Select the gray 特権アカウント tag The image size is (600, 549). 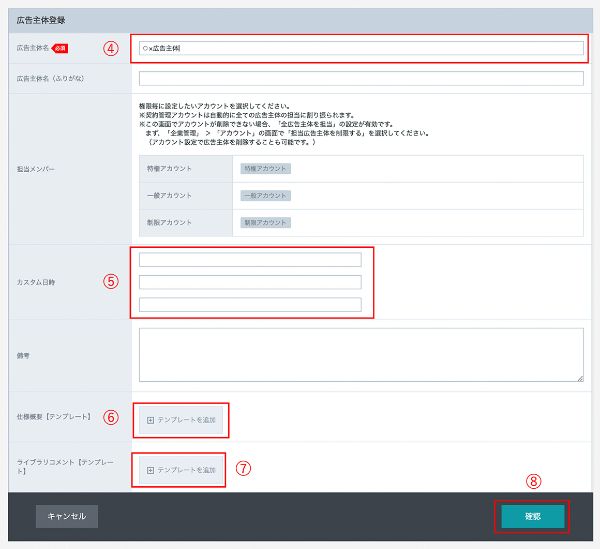point(265,169)
